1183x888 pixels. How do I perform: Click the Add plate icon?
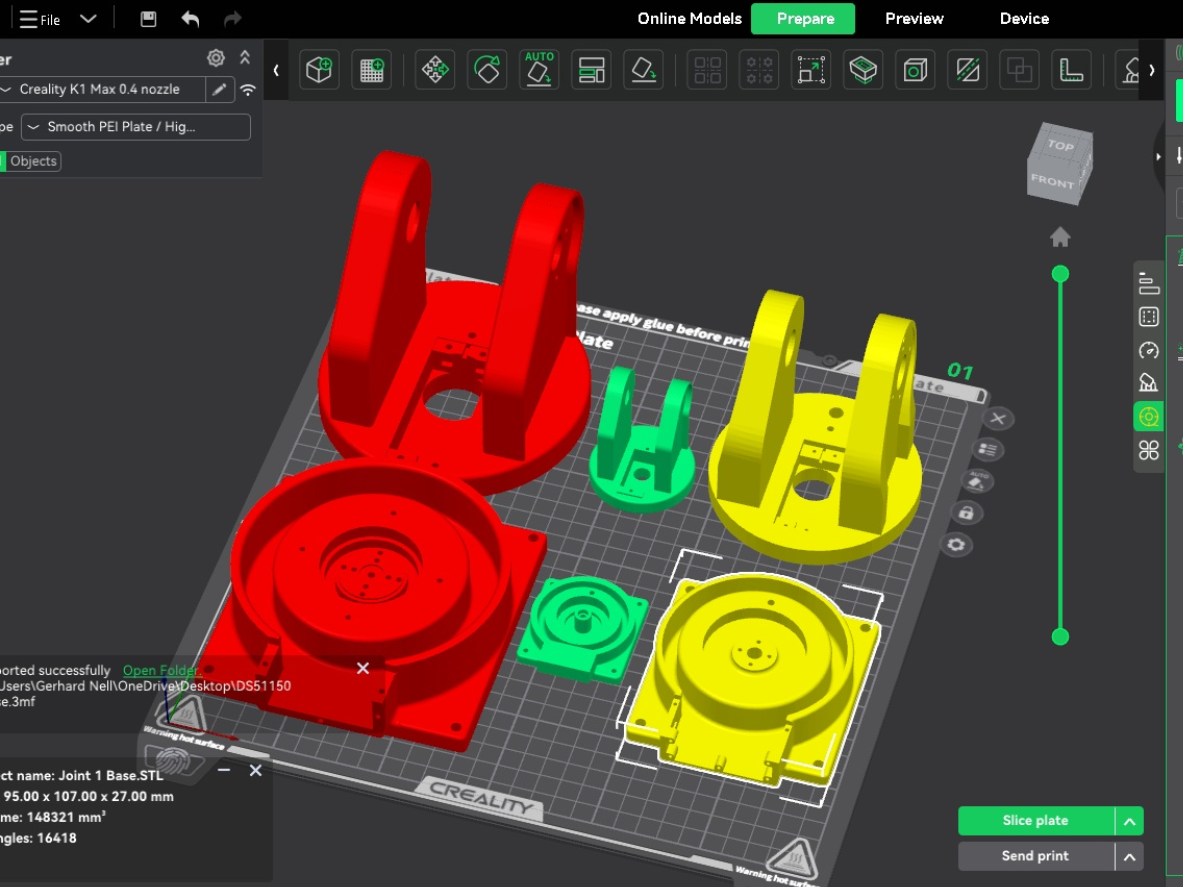(371, 70)
